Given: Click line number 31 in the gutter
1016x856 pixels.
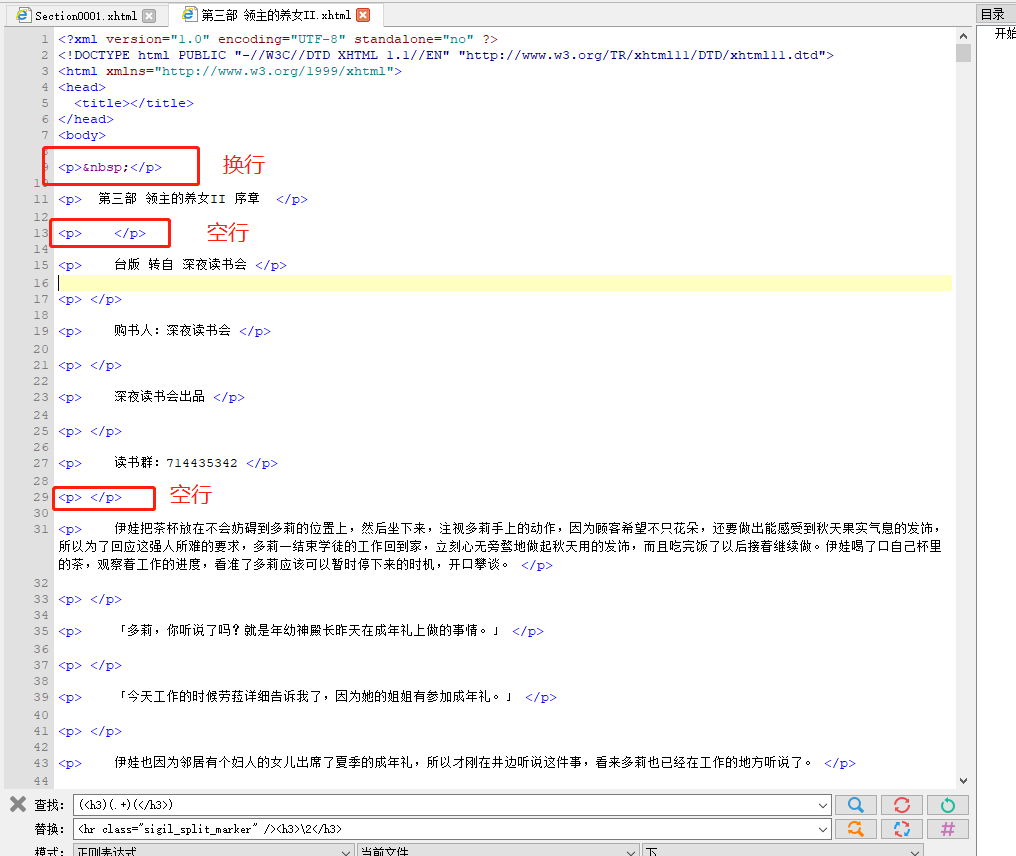Looking at the screenshot, I should click(41, 529).
